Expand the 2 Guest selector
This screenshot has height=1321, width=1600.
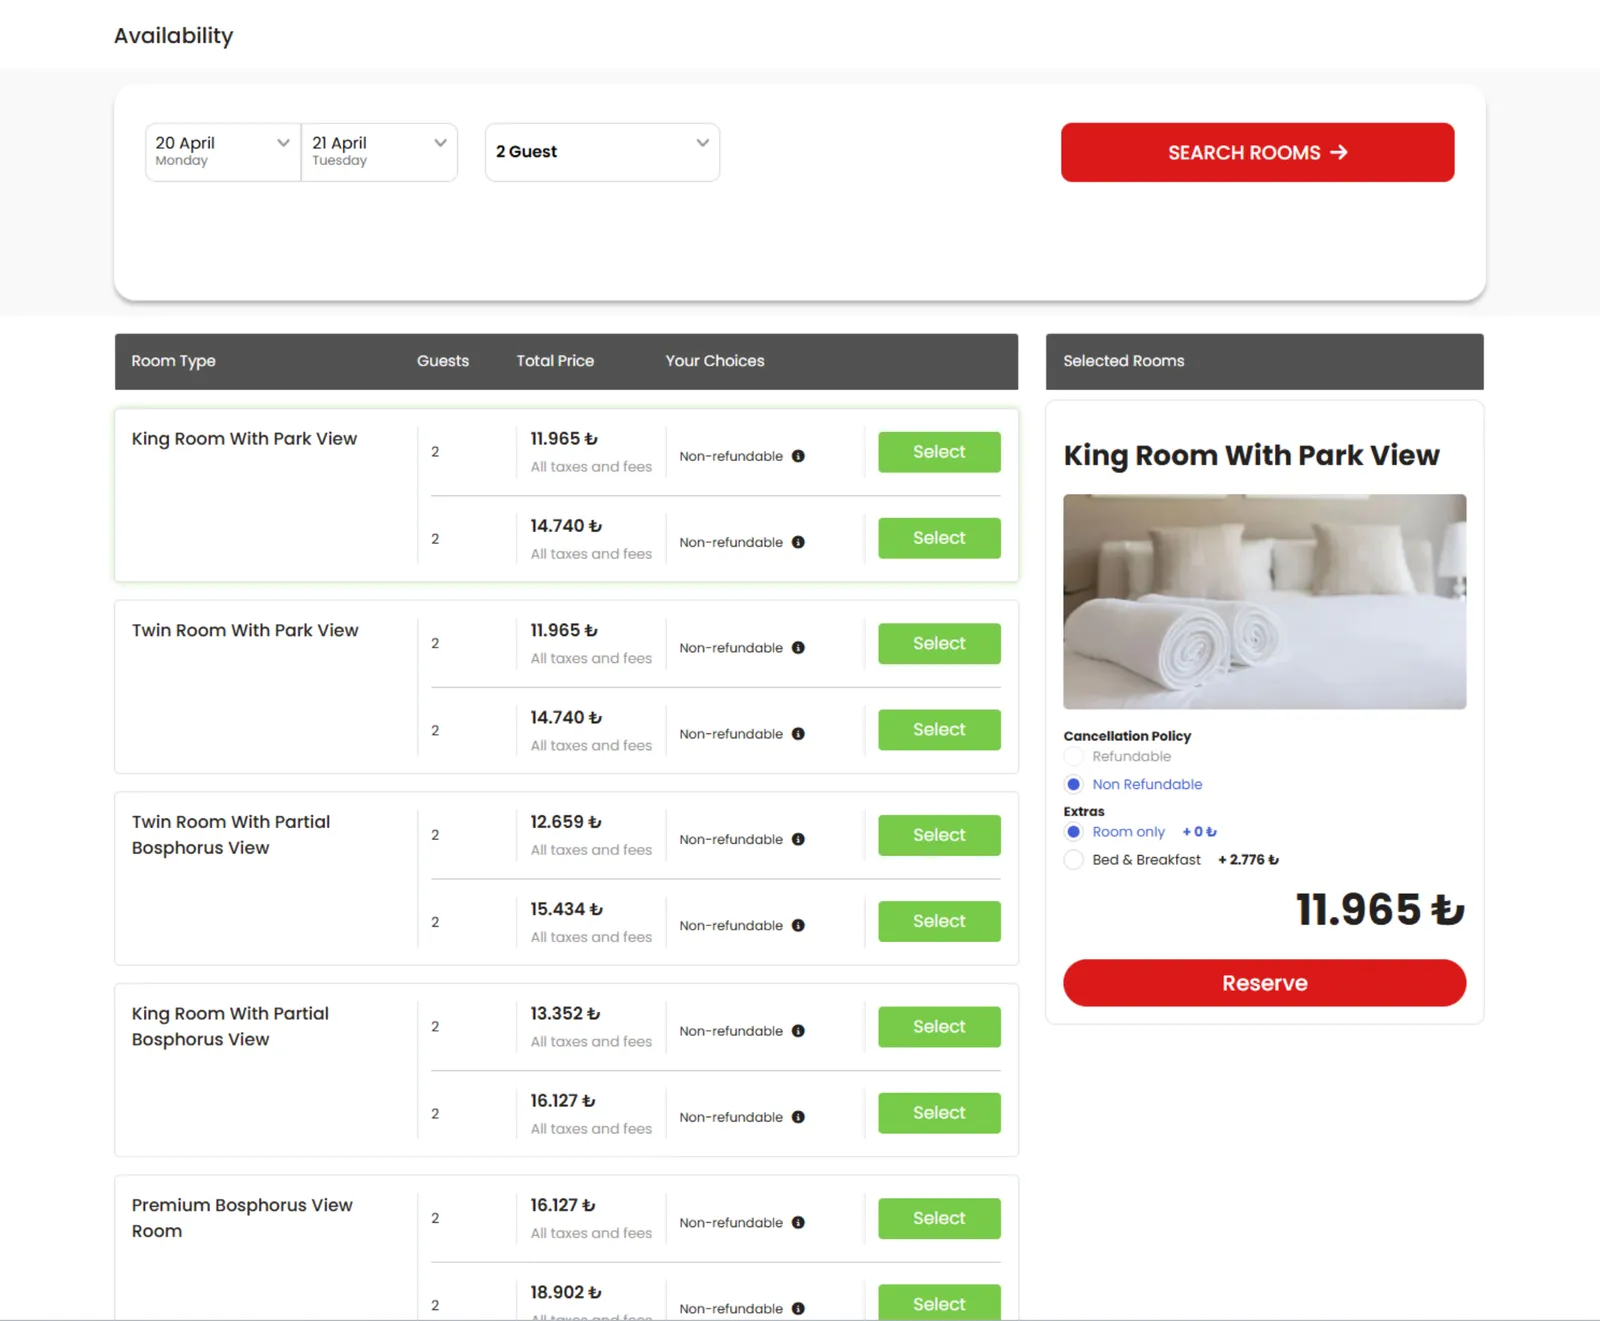[602, 152]
